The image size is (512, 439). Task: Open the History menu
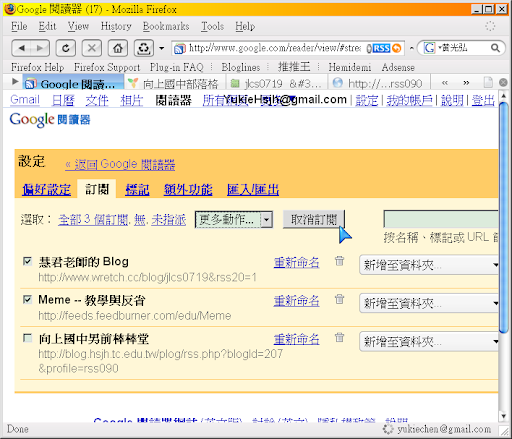(116, 26)
